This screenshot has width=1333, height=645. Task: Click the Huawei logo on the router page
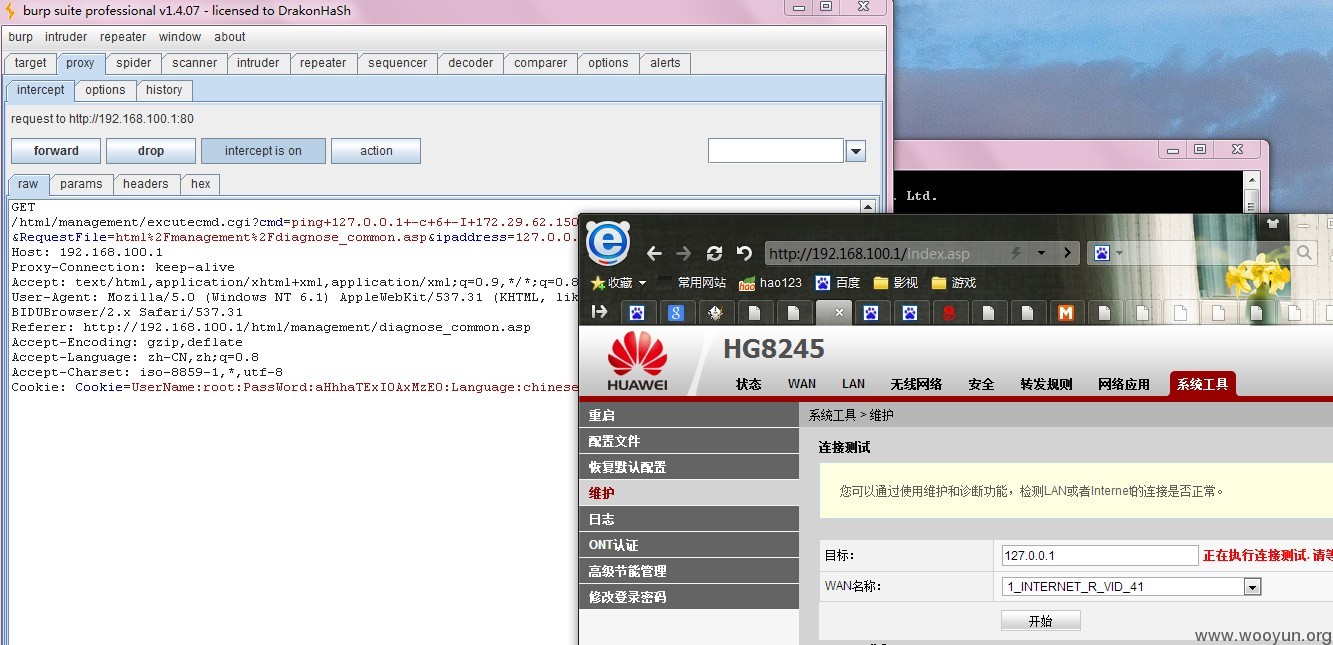(x=637, y=361)
